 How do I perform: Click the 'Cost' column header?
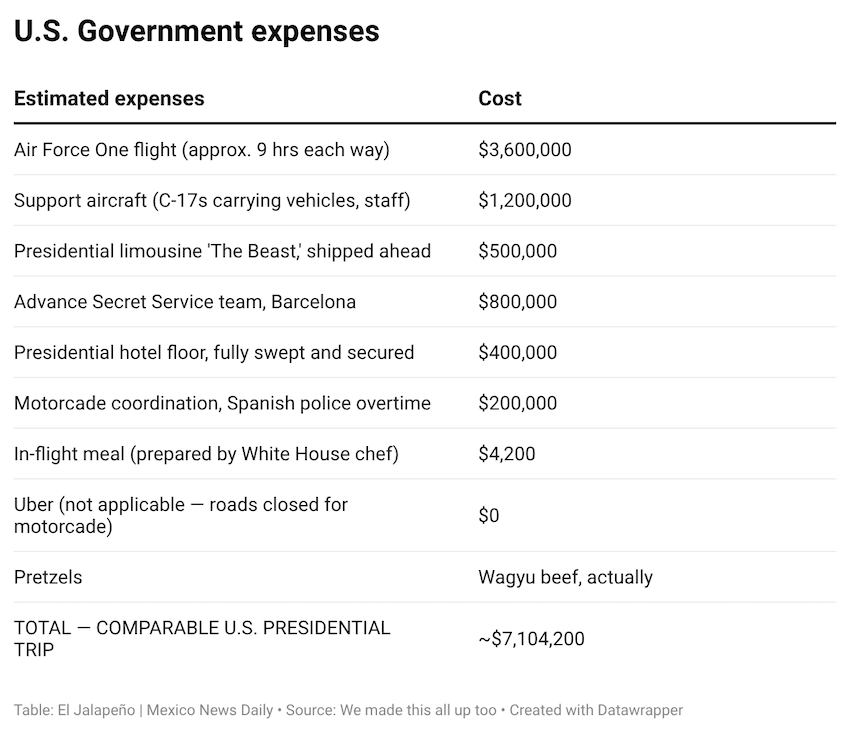tap(500, 98)
